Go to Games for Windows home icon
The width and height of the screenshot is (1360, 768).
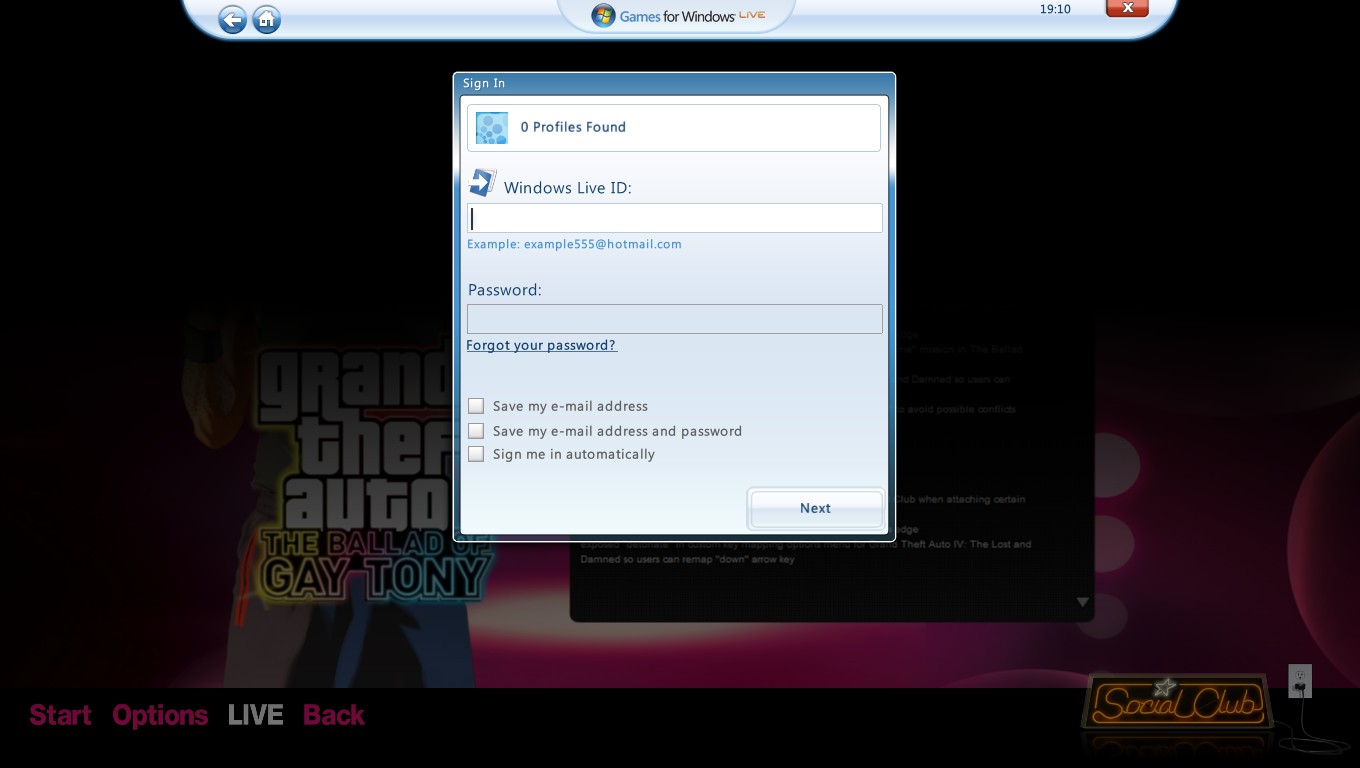pos(266,19)
